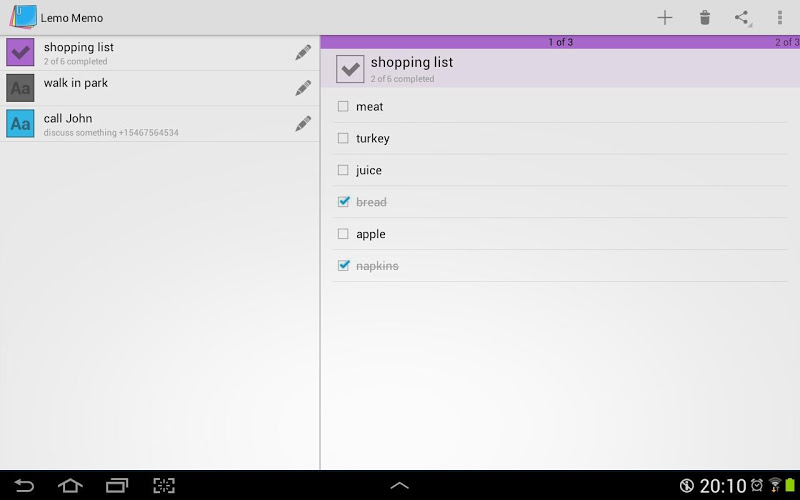This screenshot has height=500, width=800.
Task: Tap 2 of 6 completed under sidebar shopping list
Action: click(x=75, y=61)
